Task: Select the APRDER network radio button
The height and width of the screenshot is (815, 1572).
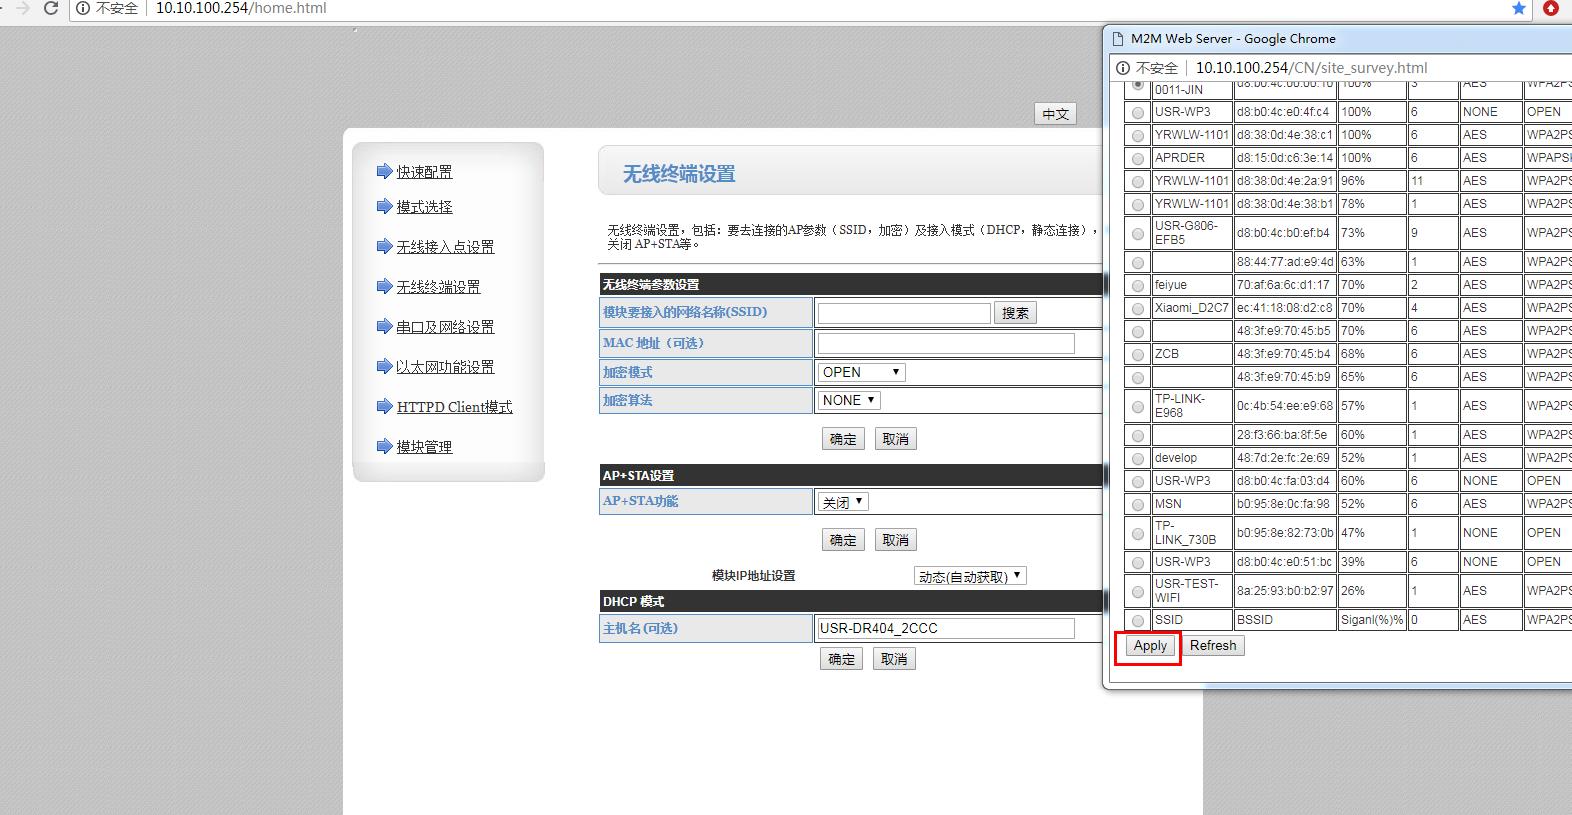Action: [1137, 158]
